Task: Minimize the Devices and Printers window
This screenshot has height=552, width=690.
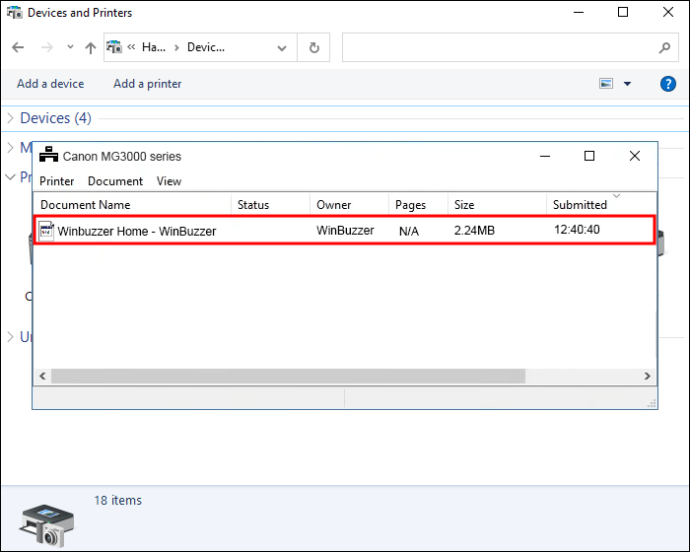Action: click(x=579, y=12)
